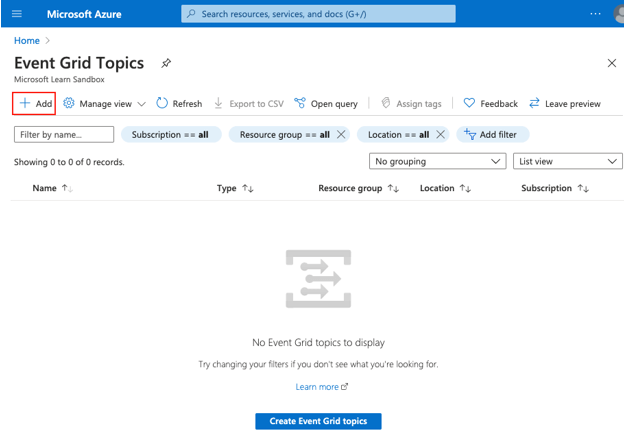The height and width of the screenshot is (433, 624).
Task: Add a new Event Grid topic
Action: [34, 103]
